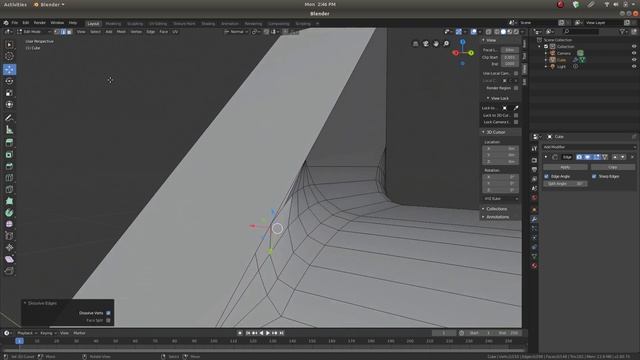The width and height of the screenshot is (640, 360).
Task: Open the Render properties tab icon
Action: tap(534, 160)
